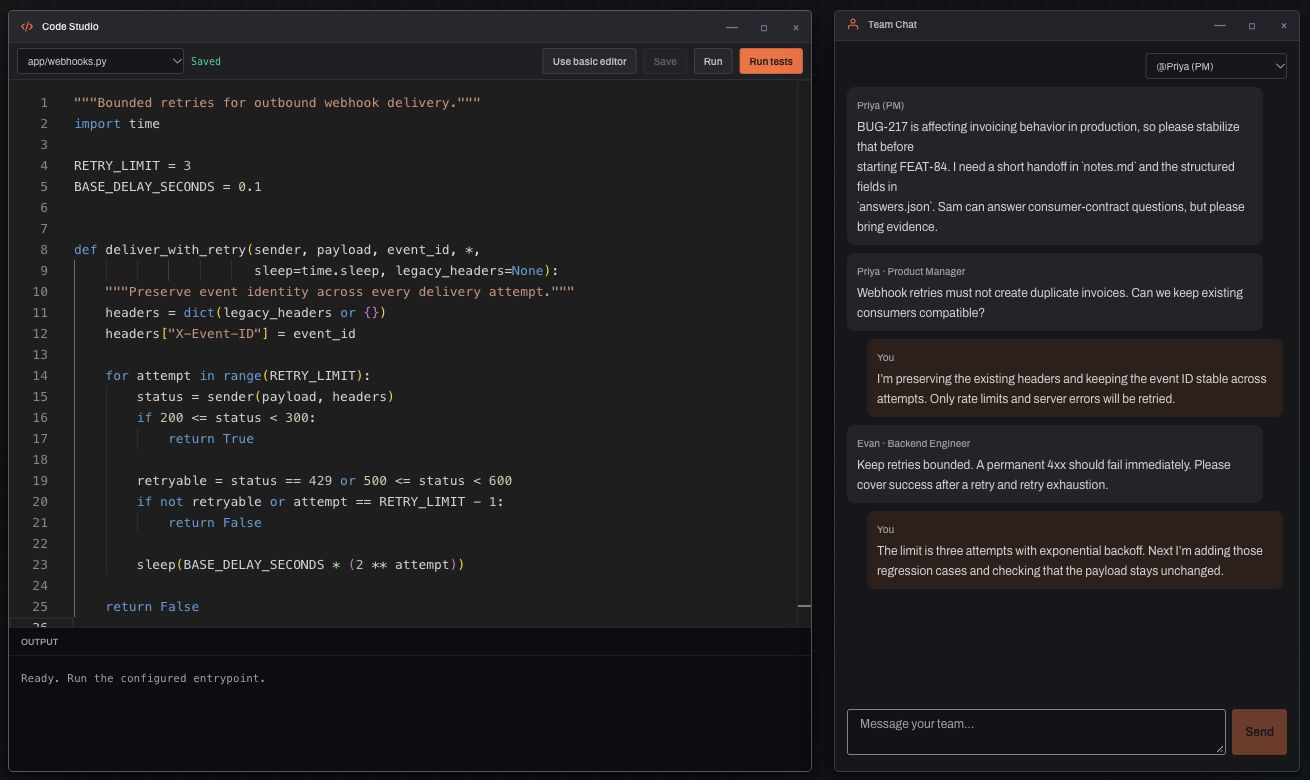Click Evan's 'Keep retries bounded' message
This screenshot has width=1310, height=780.
pos(1055,464)
